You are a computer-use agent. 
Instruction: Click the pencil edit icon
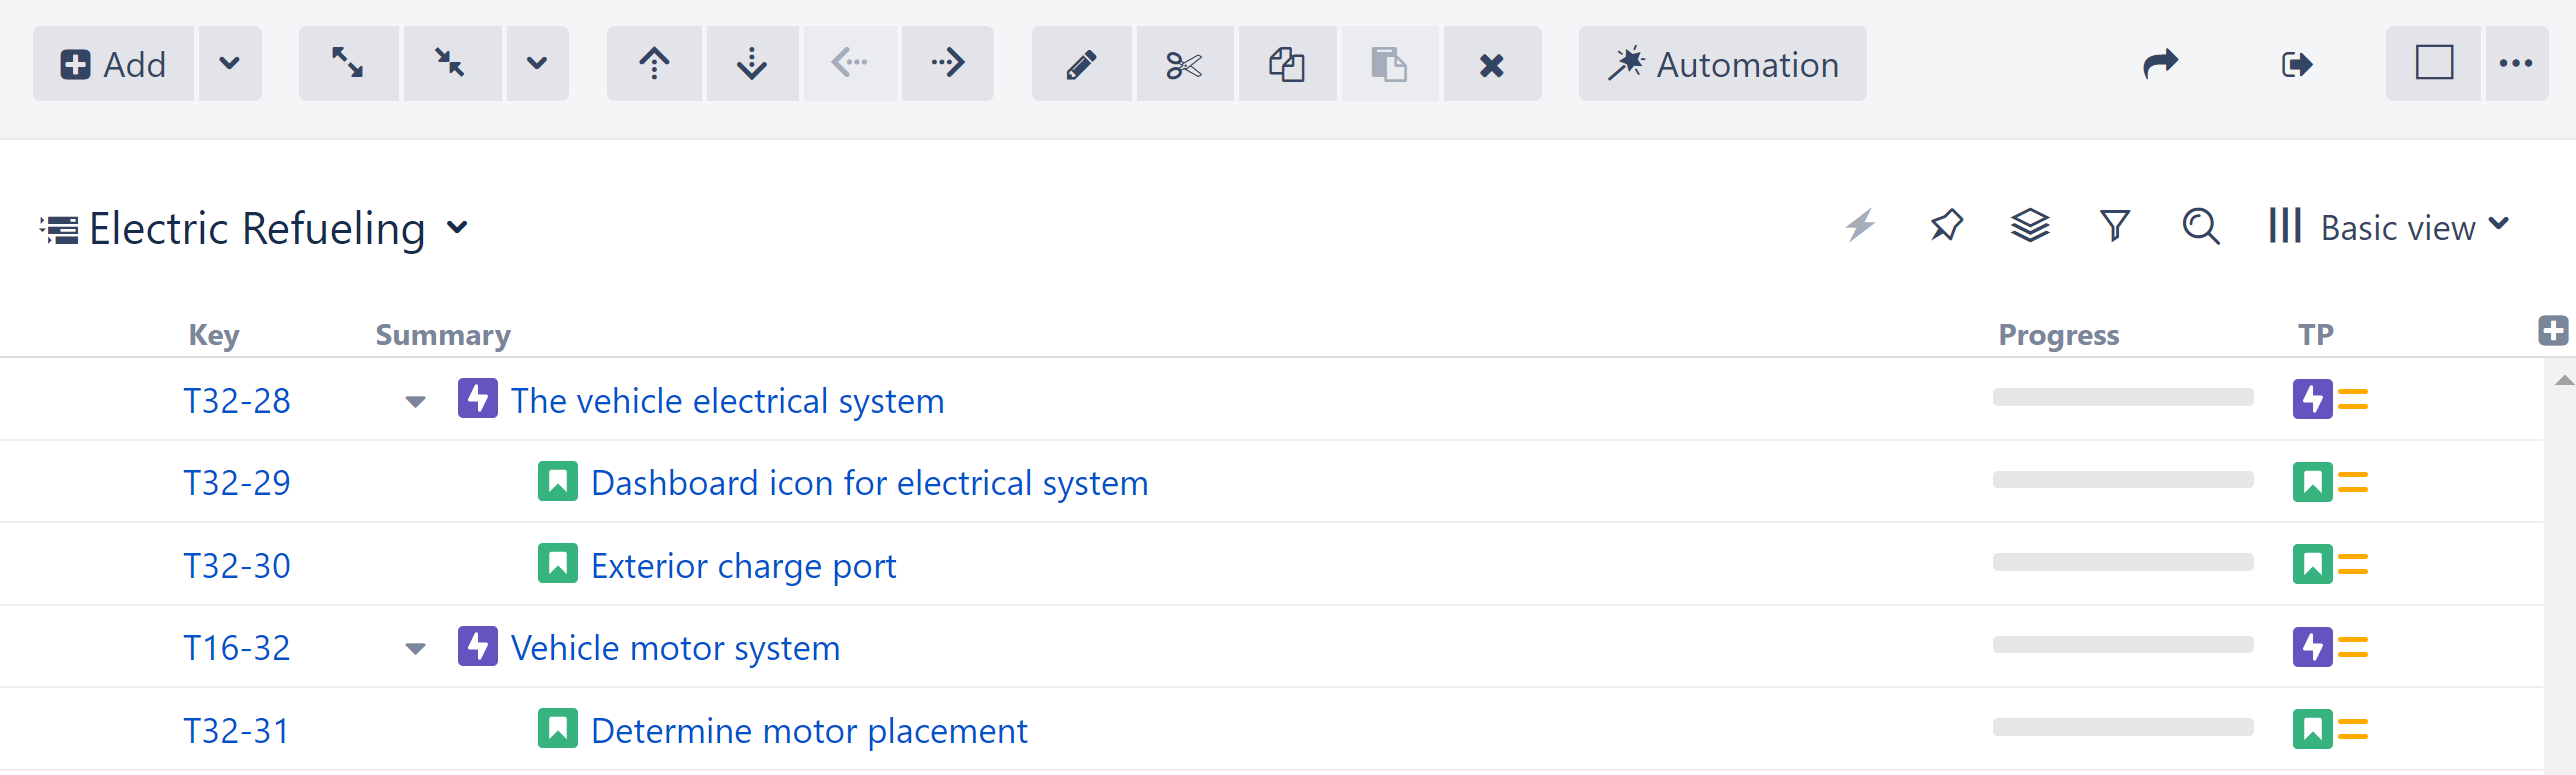(x=1081, y=64)
